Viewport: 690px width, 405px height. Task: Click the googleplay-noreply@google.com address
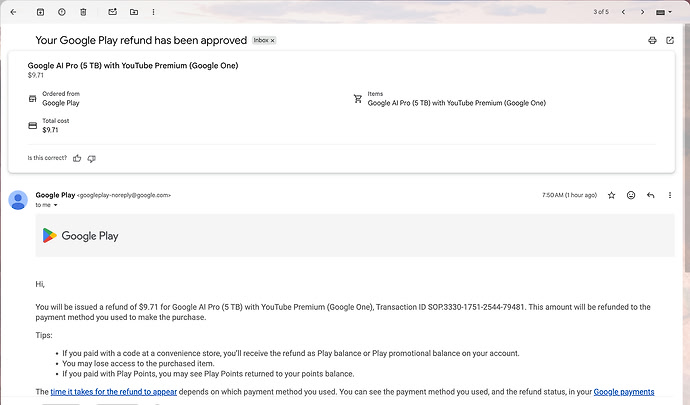click(124, 195)
